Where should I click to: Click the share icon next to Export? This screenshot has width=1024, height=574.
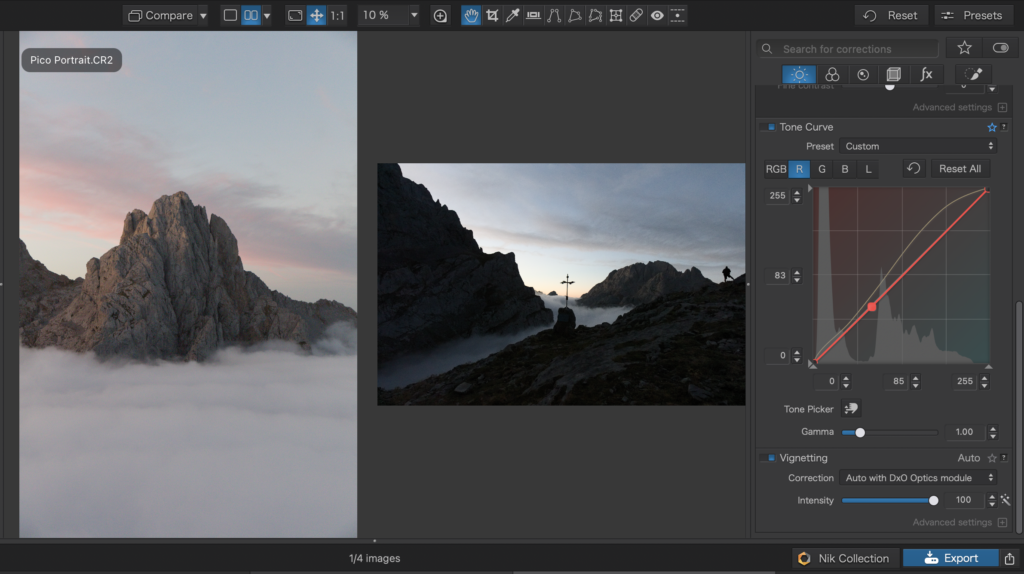[1010, 558]
